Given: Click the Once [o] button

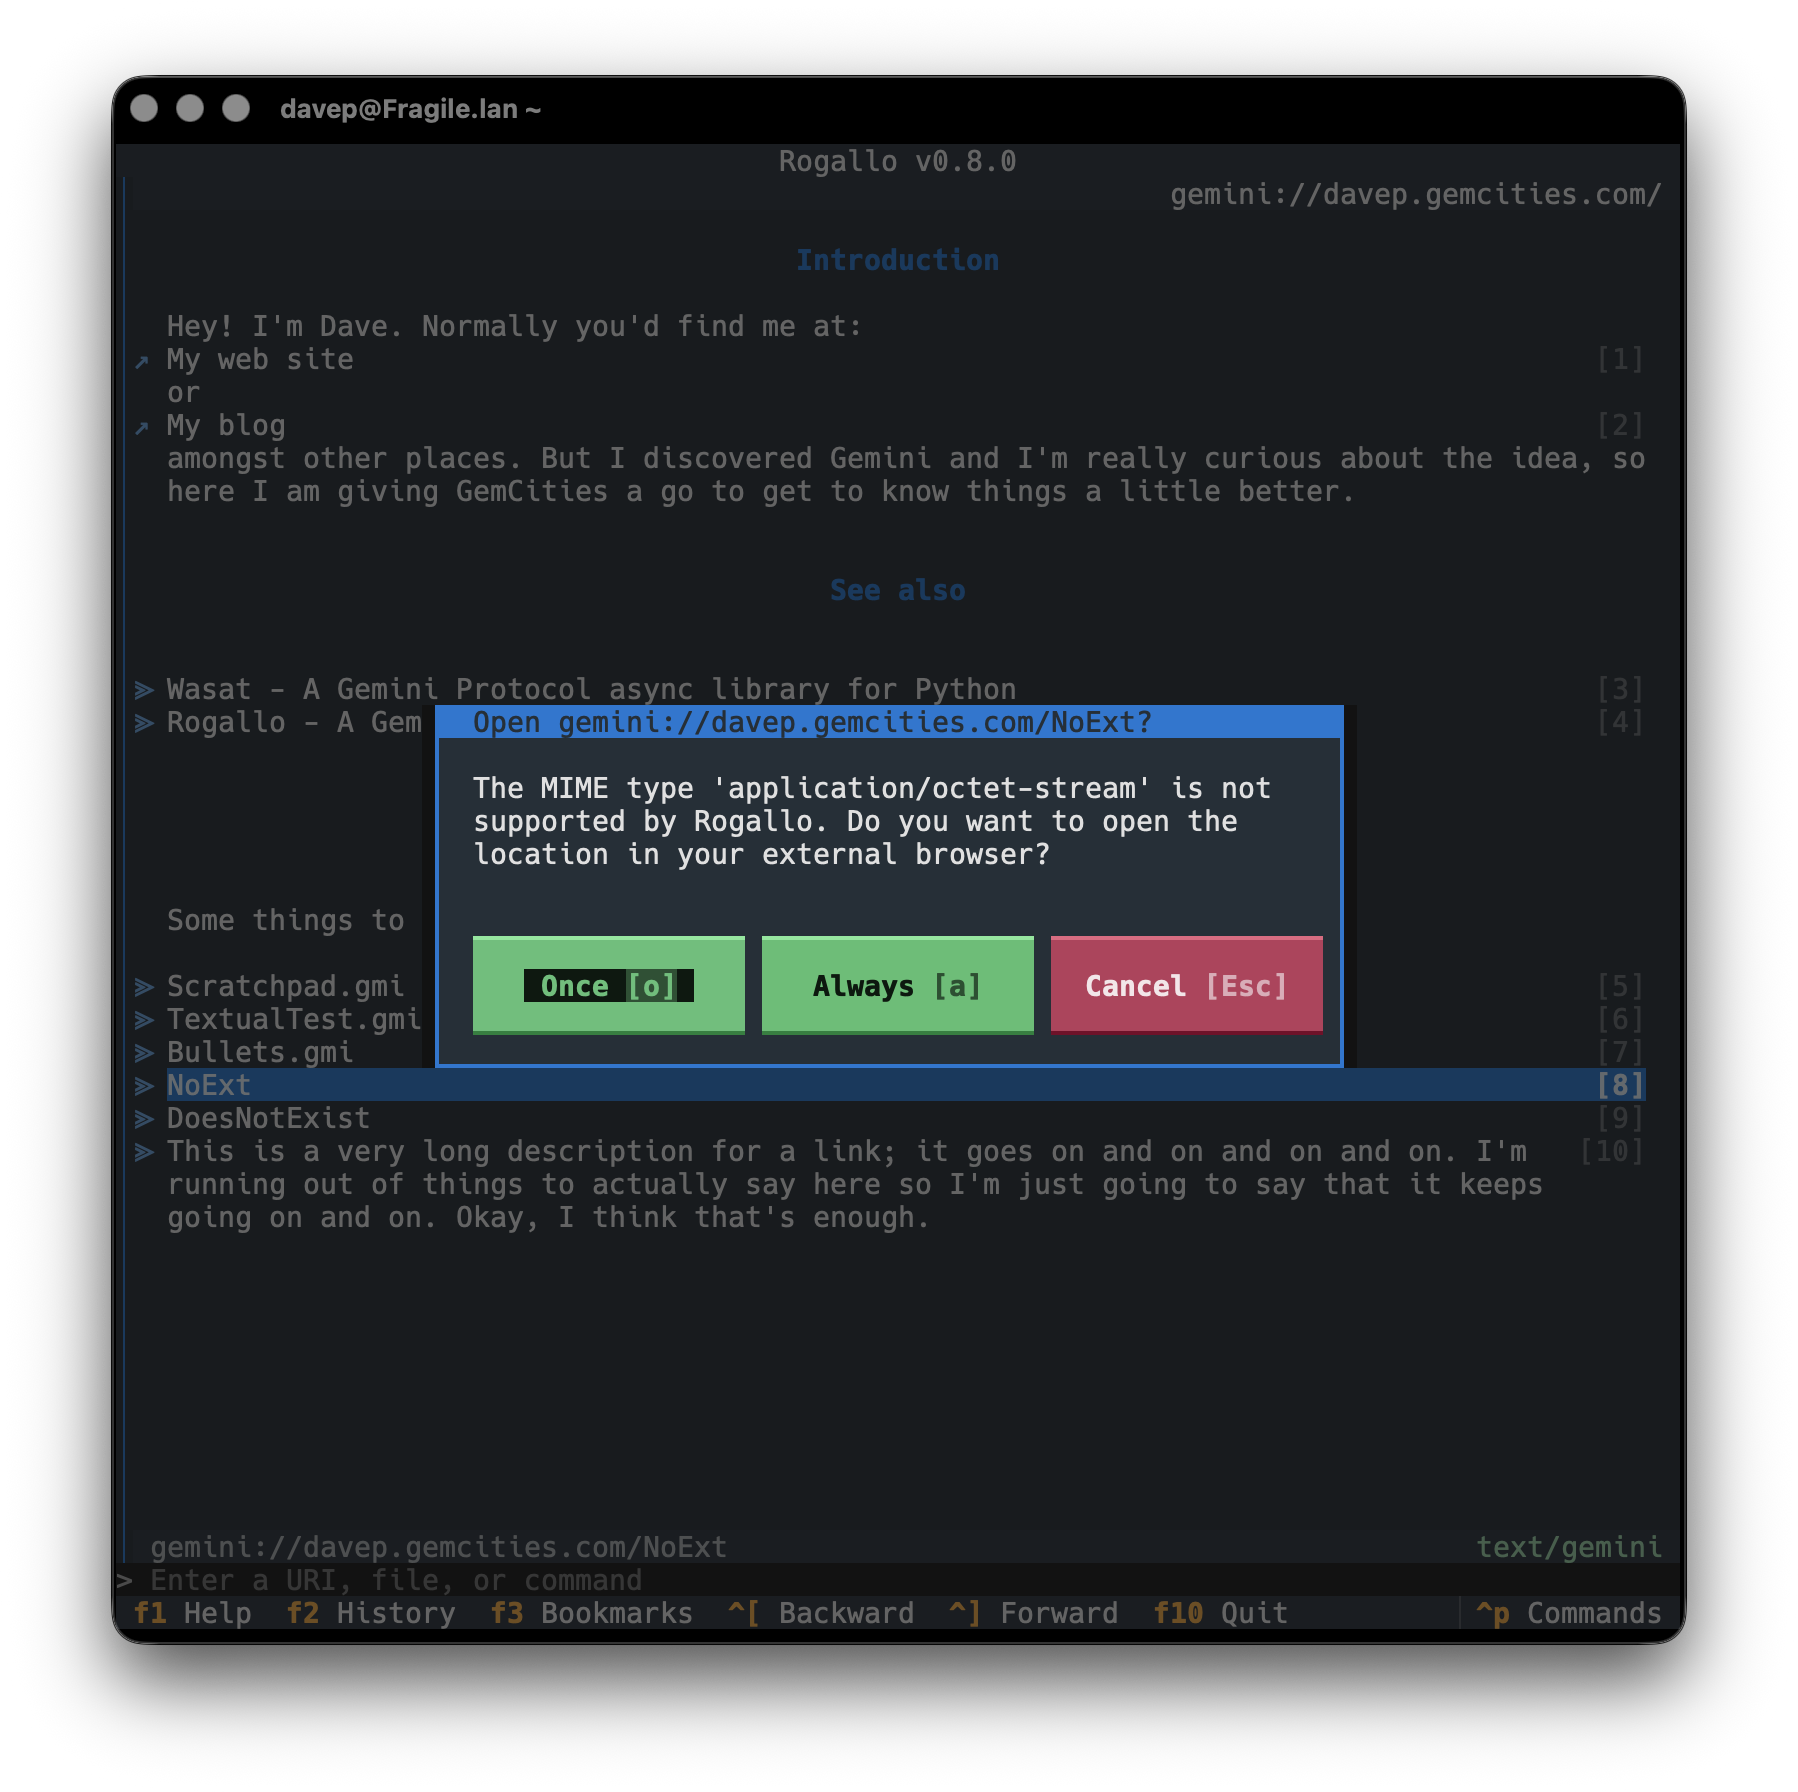Looking at the screenshot, I should coord(608,985).
